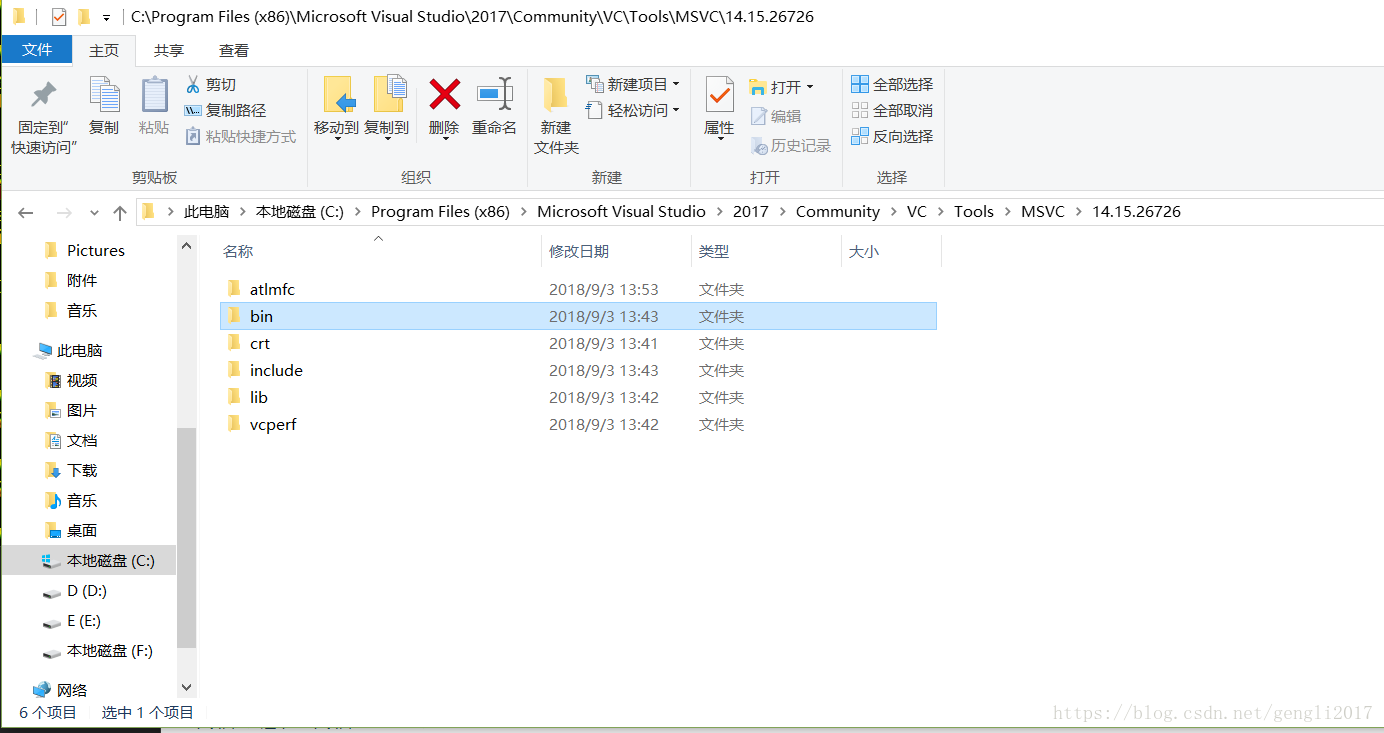Open the recent locations dropdown arrow
The image size is (1384, 733).
click(x=94, y=213)
